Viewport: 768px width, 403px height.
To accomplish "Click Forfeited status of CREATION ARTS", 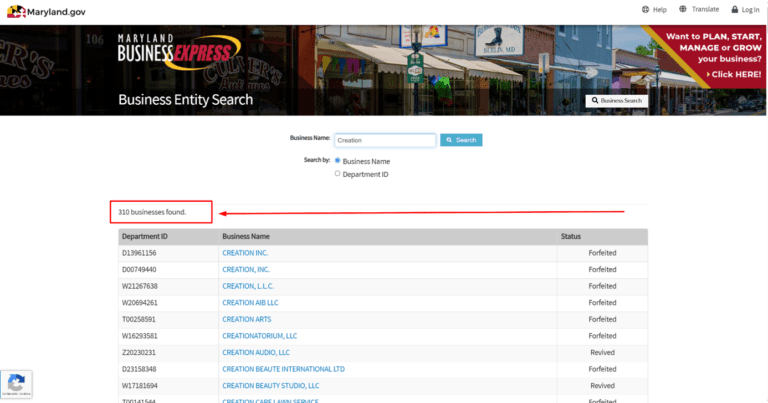I will pos(602,319).
